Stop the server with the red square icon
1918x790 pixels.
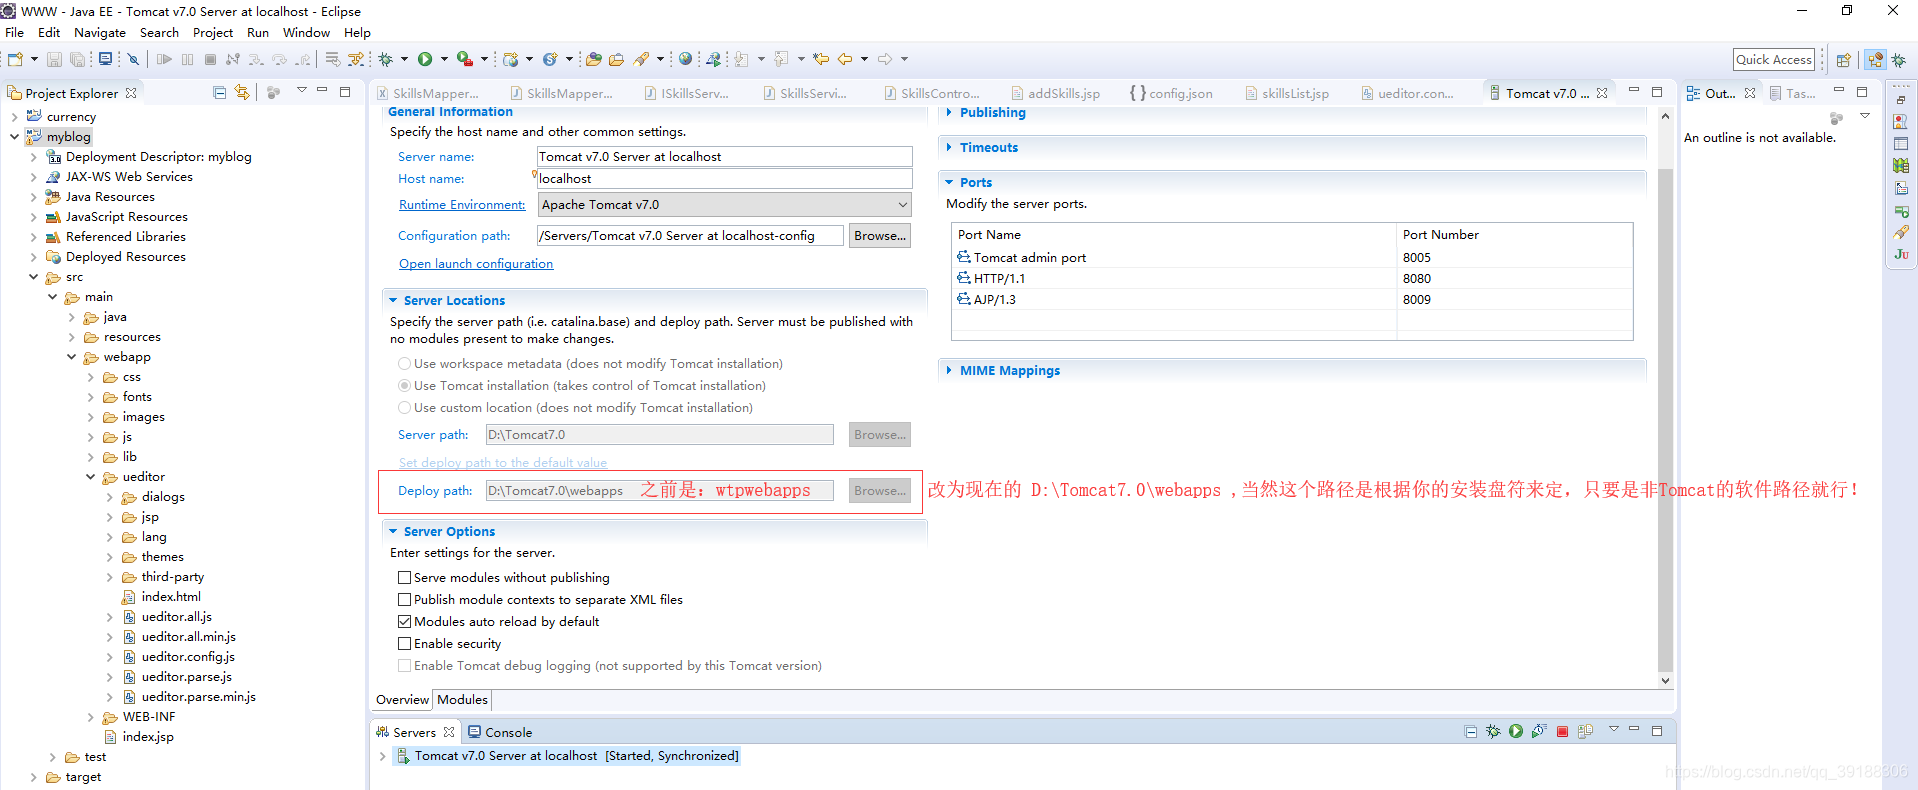click(1562, 732)
